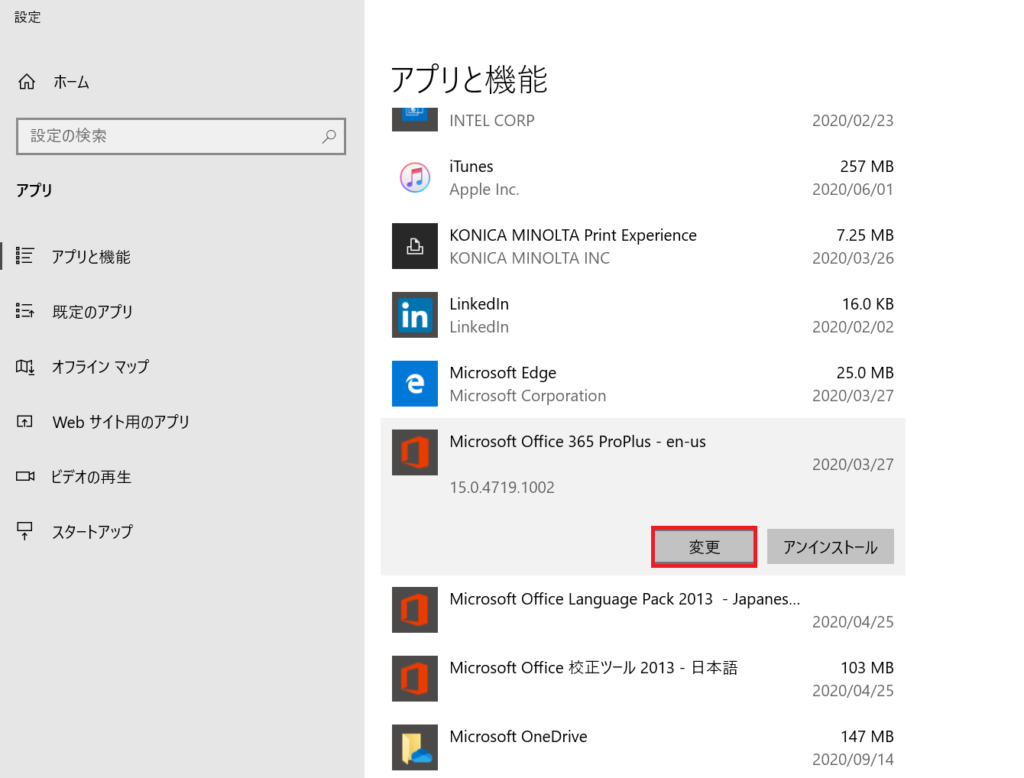
Task: Click the Home house icon
Action: [x=27, y=82]
